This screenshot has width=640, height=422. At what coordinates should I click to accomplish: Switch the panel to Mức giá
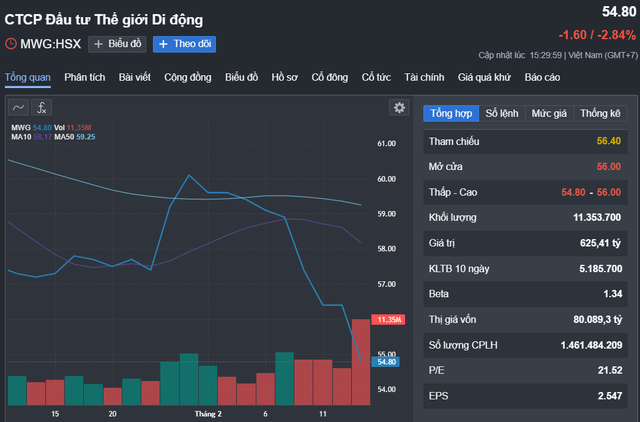click(x=548, y=114)
